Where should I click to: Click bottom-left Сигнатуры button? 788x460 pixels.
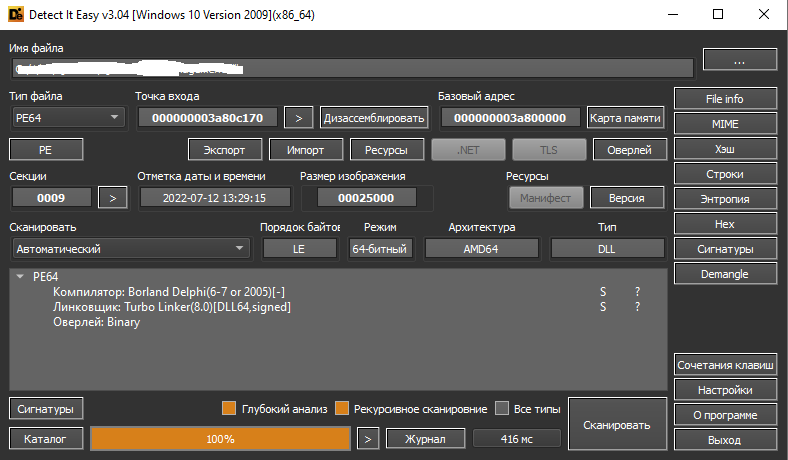pyautogui.click(x=46, y=409)
